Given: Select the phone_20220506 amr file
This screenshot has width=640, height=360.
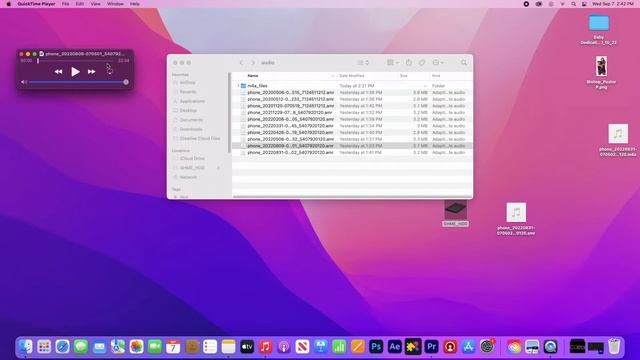Looking at the screenshot, I should (352, 139).
